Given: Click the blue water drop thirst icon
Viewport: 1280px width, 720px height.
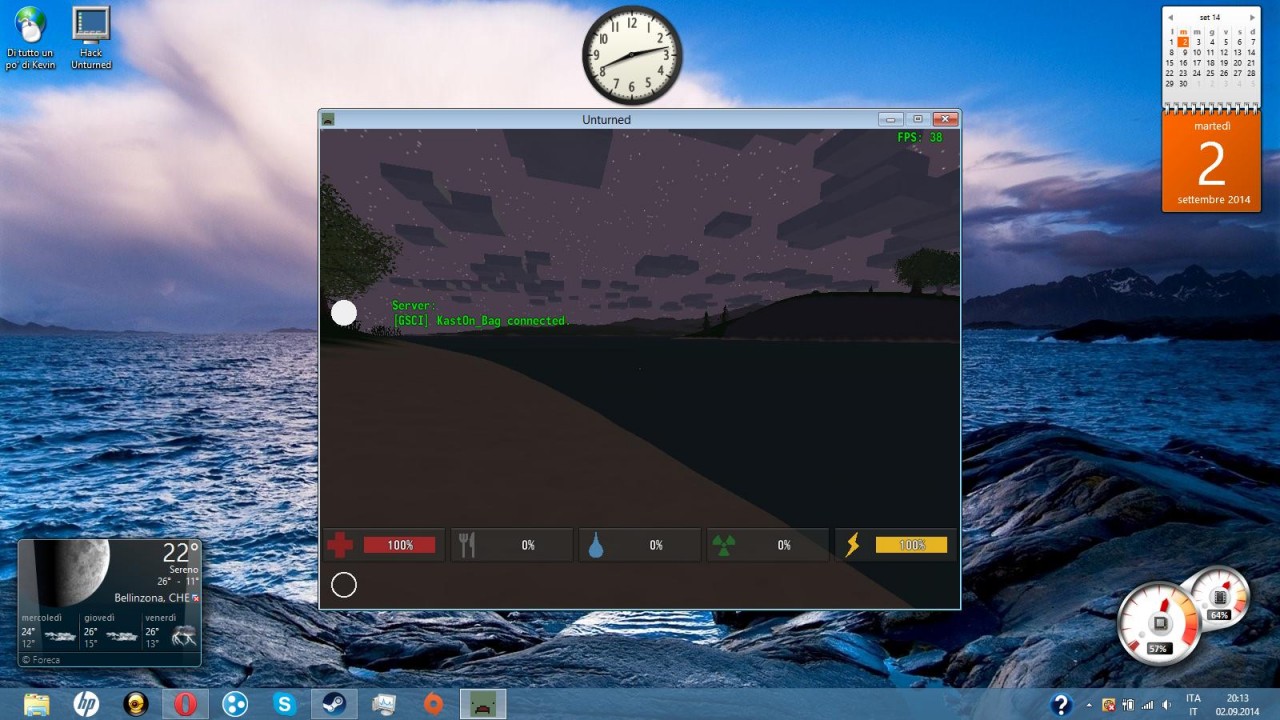Looking at the screenshot, I should [x=596, y=545].
